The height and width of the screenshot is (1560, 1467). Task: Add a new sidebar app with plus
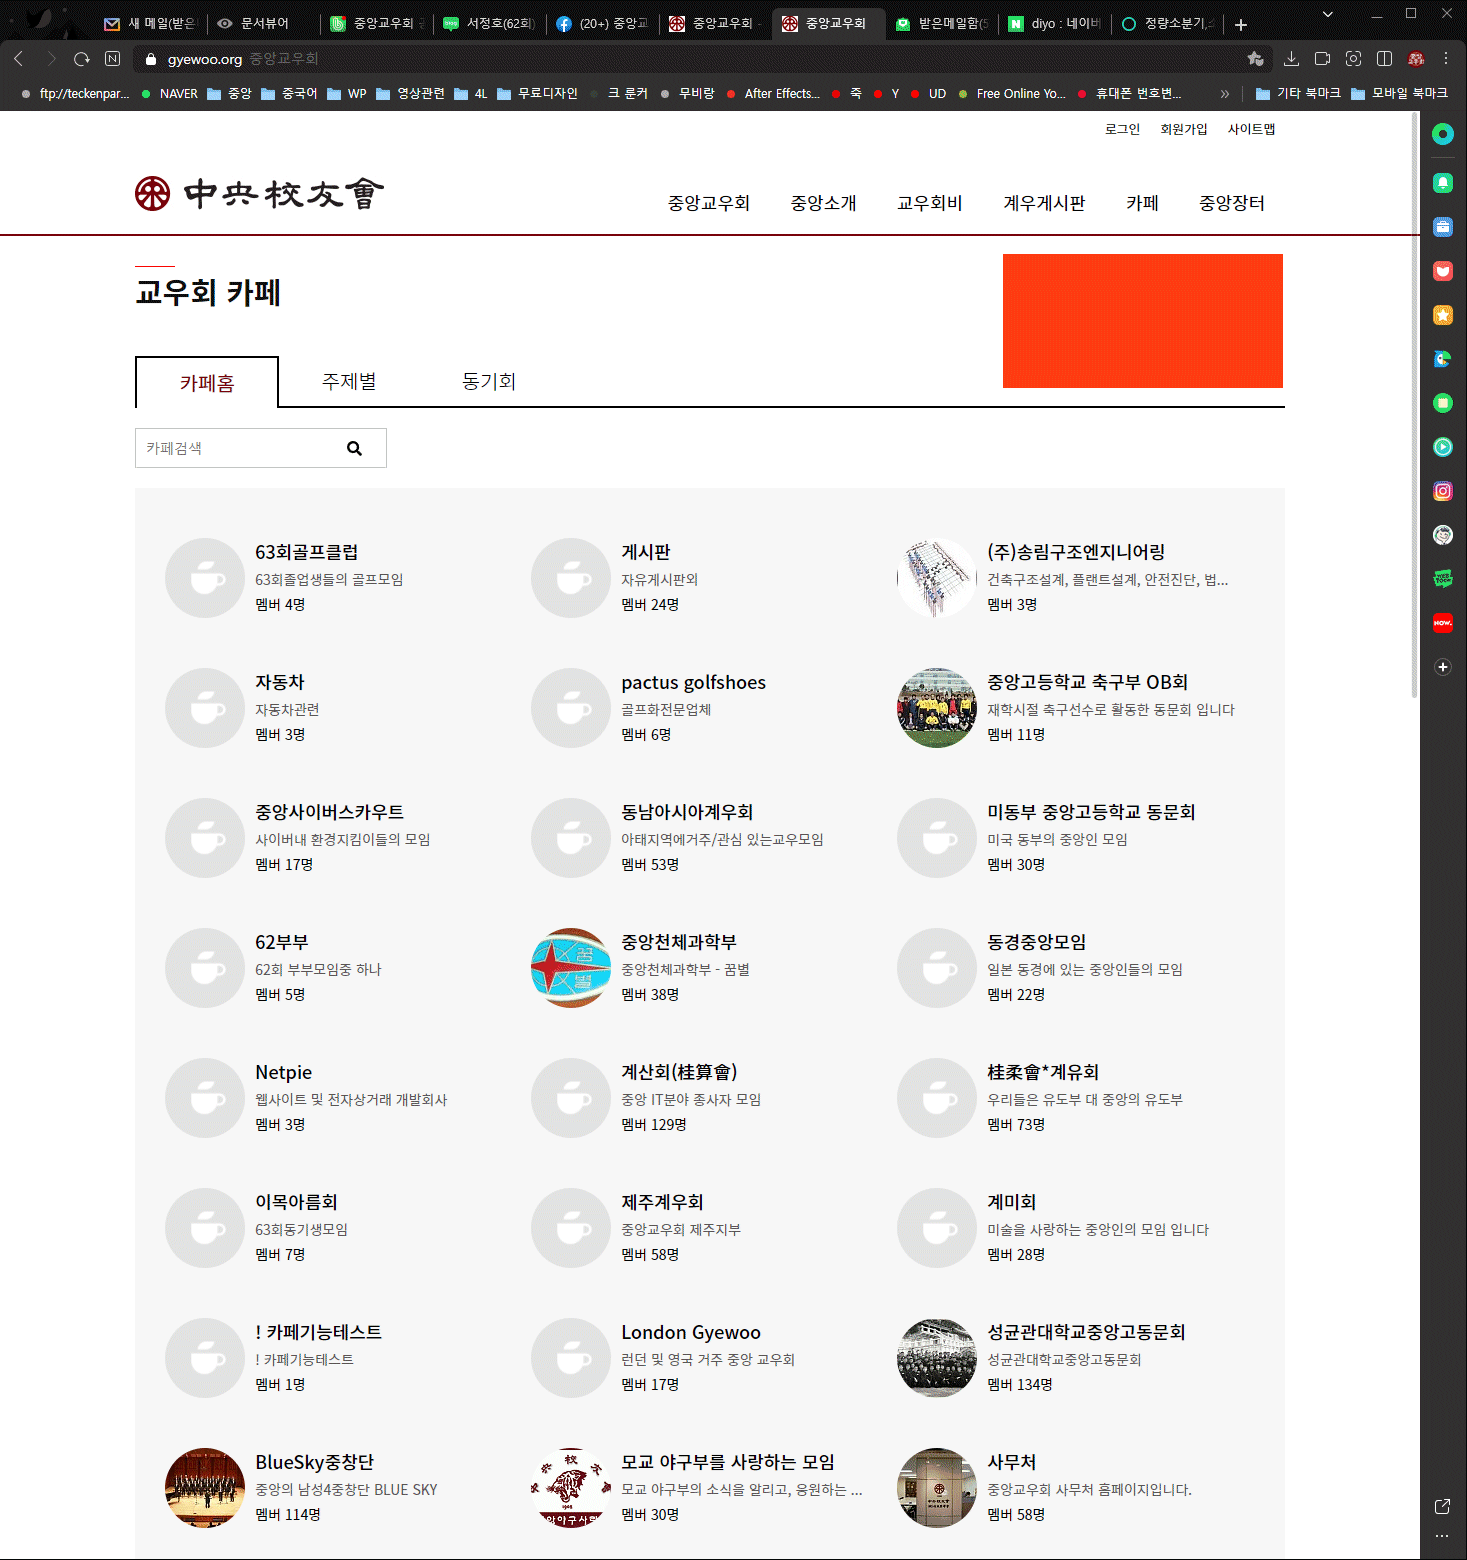pos(1442,667)
